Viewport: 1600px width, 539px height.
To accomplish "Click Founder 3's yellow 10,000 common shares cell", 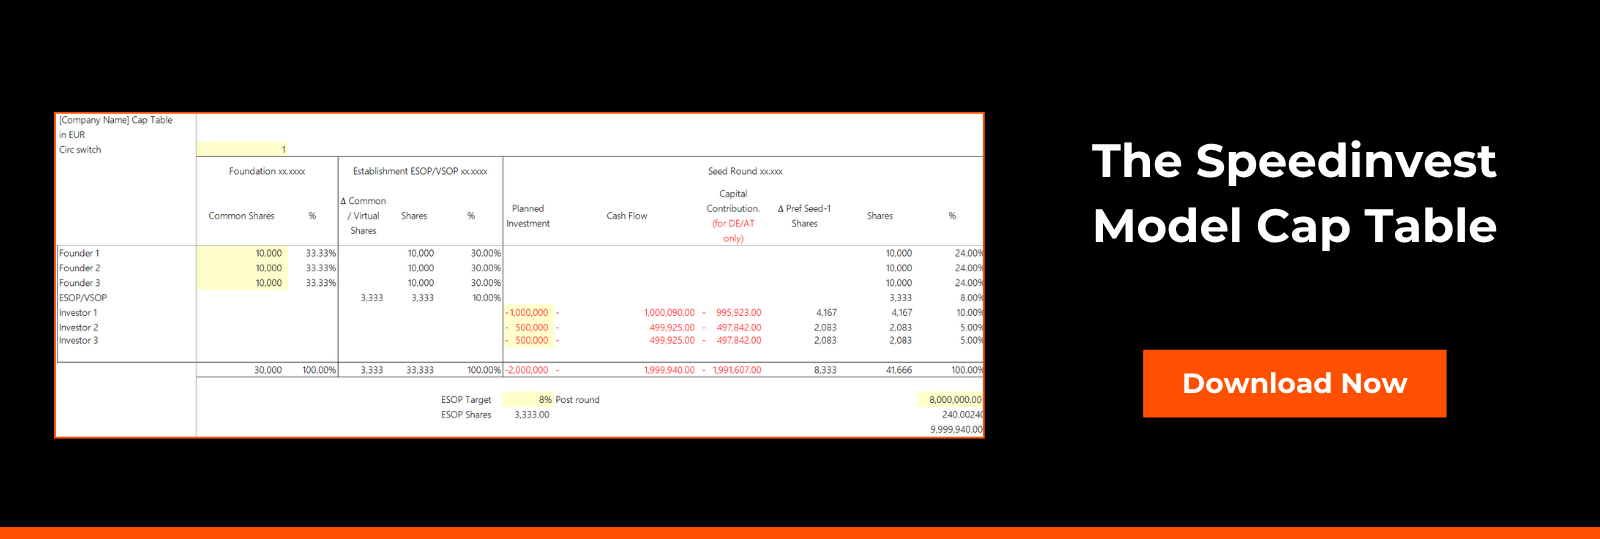I will pyautogui.click(x=242, y=283).
